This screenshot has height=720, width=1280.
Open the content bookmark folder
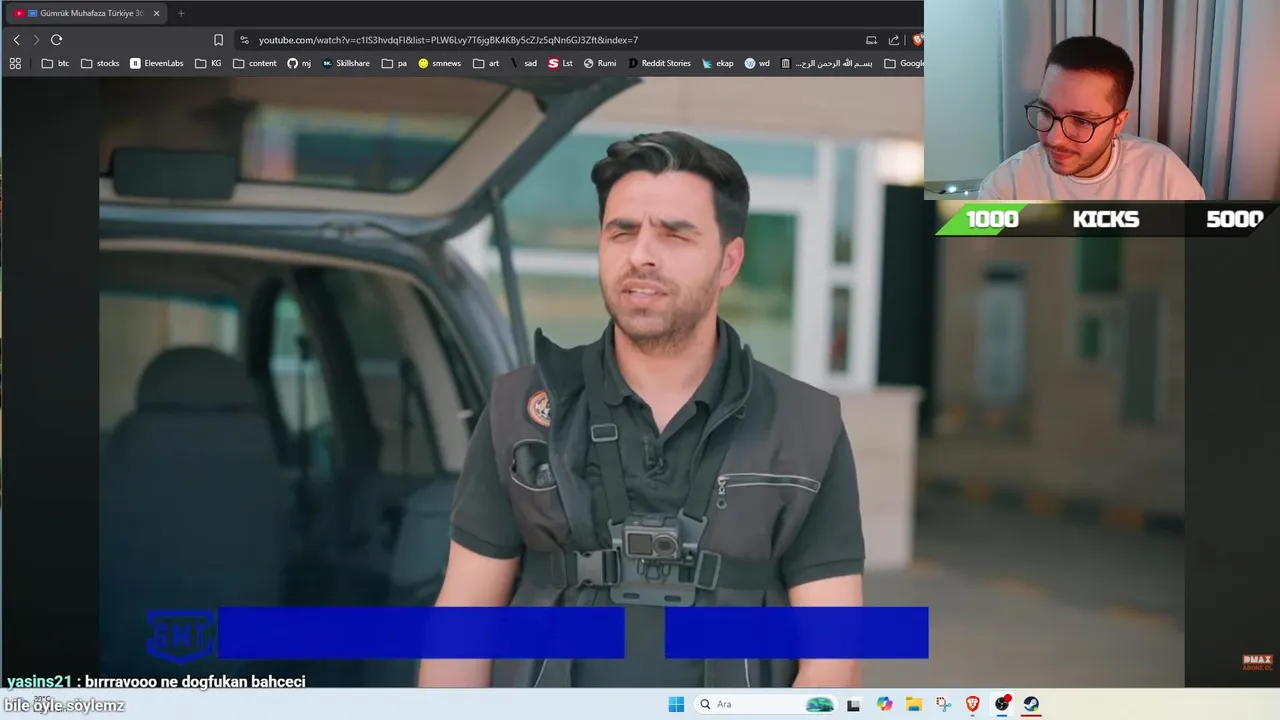[255, 63]
